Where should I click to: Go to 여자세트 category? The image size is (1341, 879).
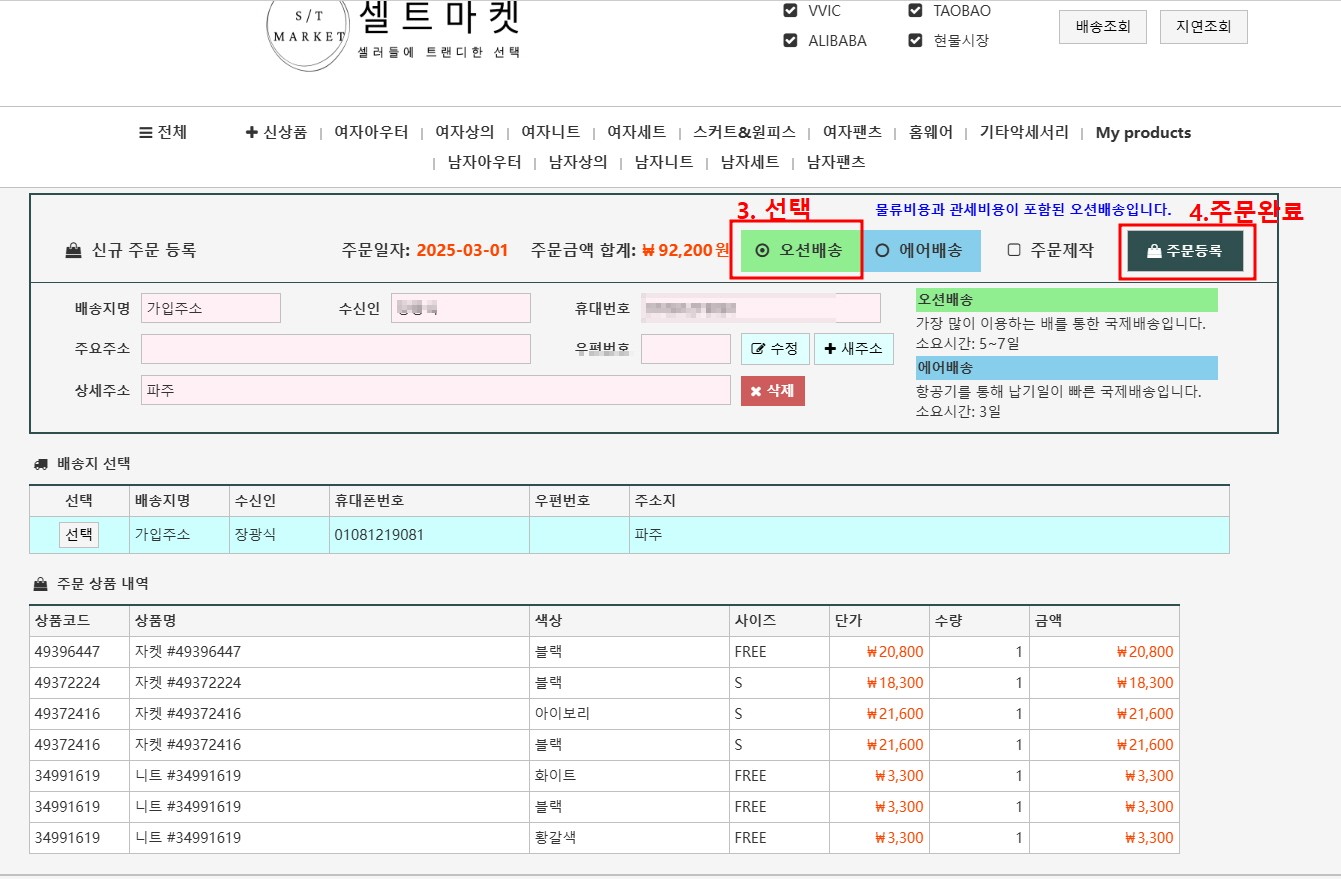click(637, 132)
